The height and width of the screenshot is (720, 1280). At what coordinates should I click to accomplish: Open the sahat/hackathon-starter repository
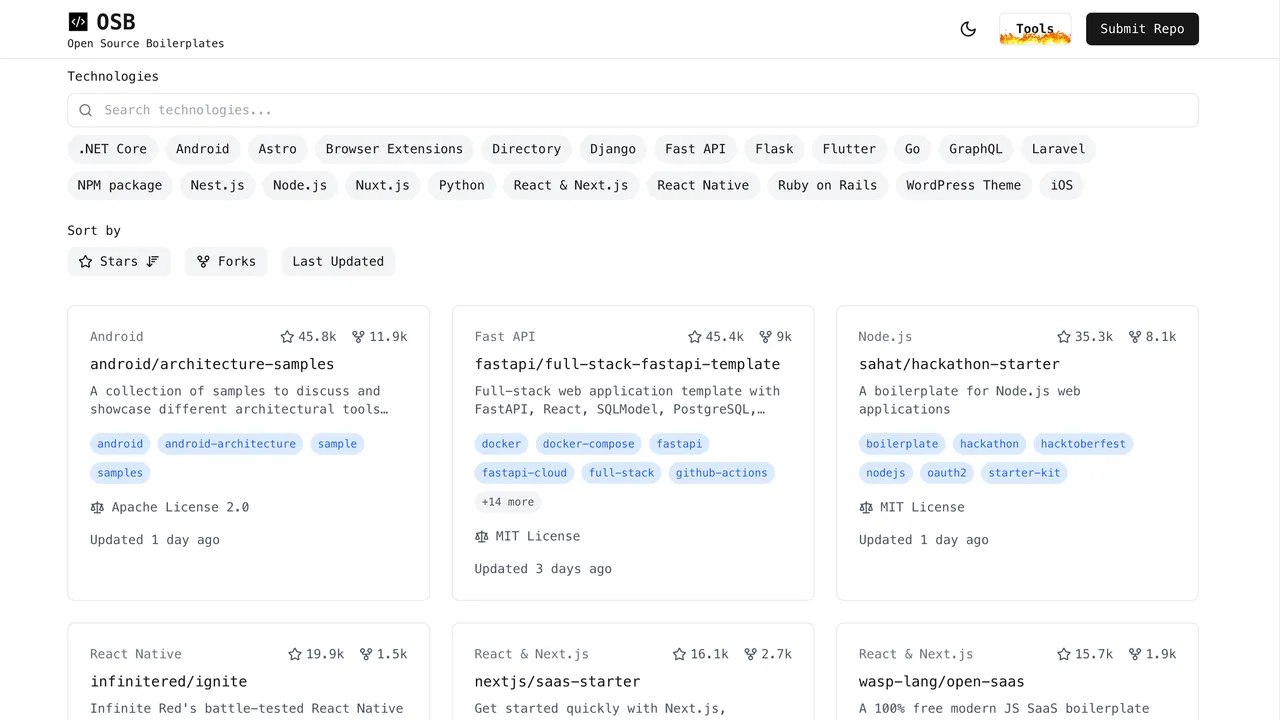[959, 364]
